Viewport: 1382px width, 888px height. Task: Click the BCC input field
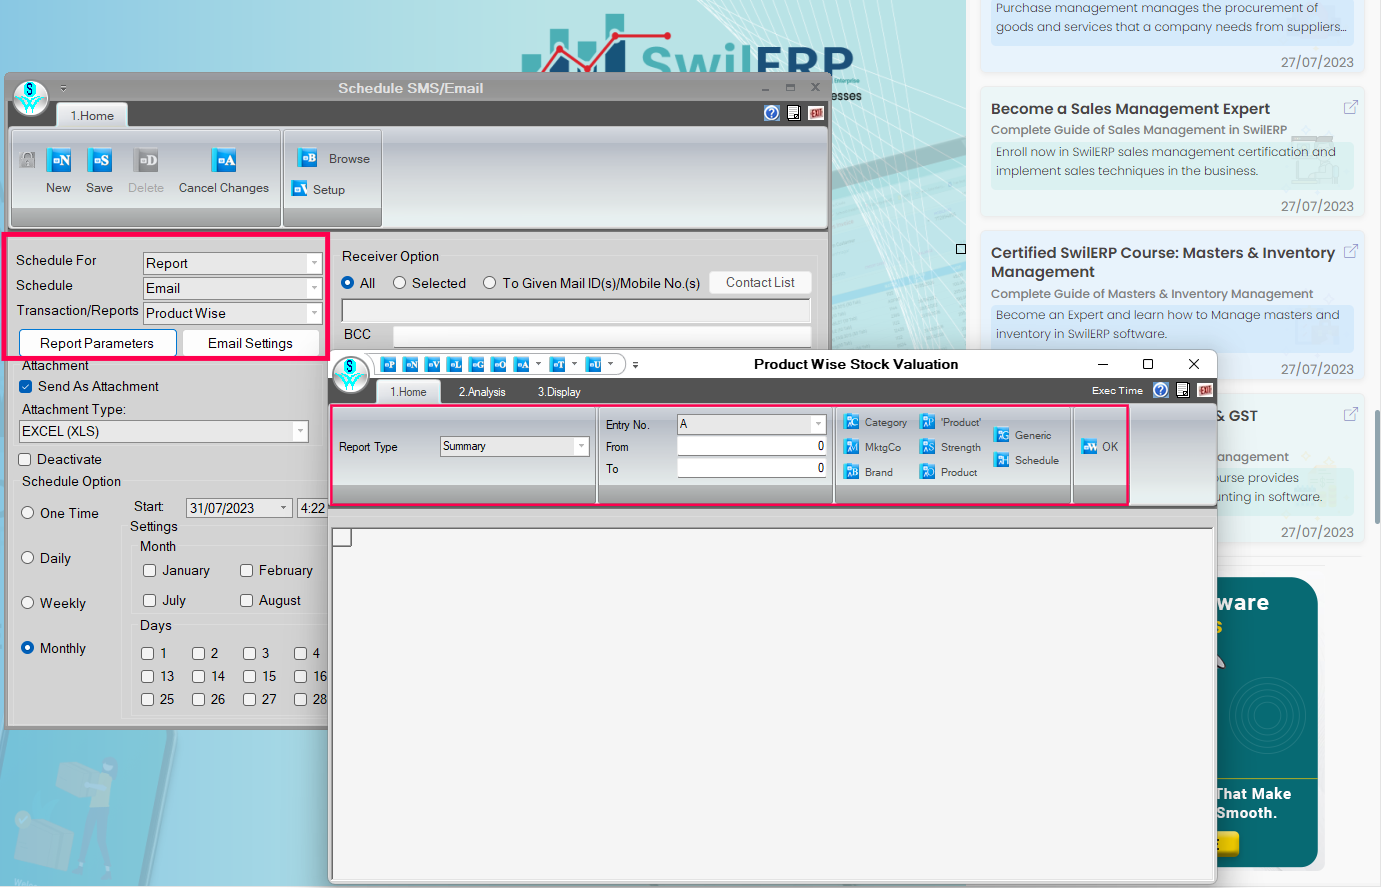[x=602, y=335]
